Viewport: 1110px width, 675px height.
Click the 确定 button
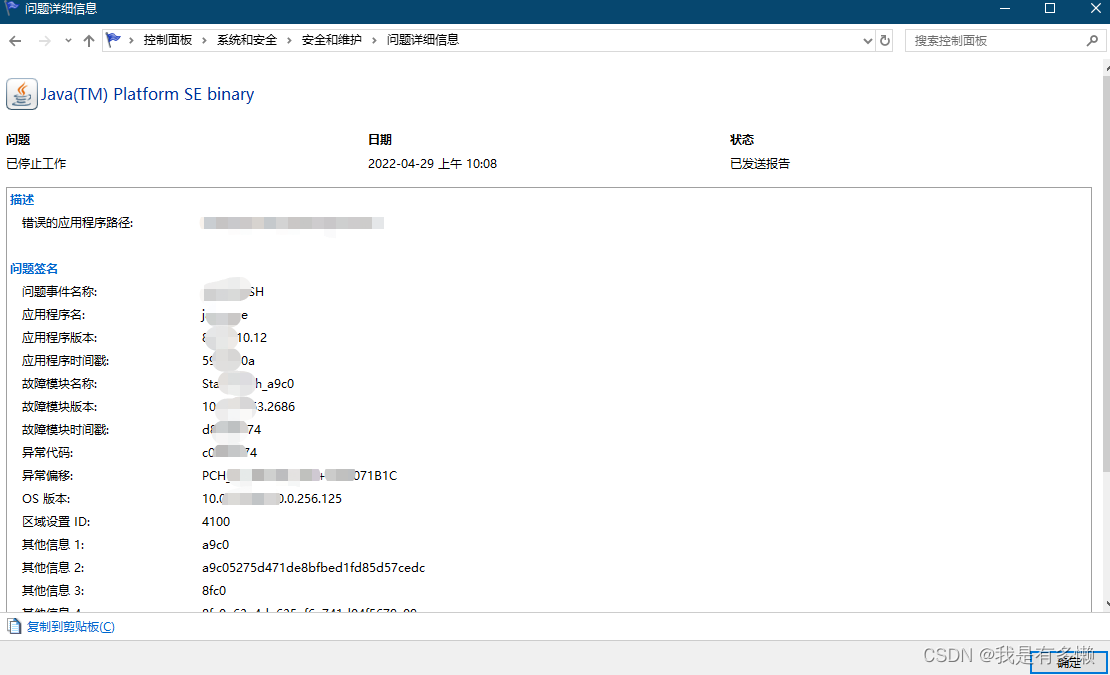(1068, 662)
